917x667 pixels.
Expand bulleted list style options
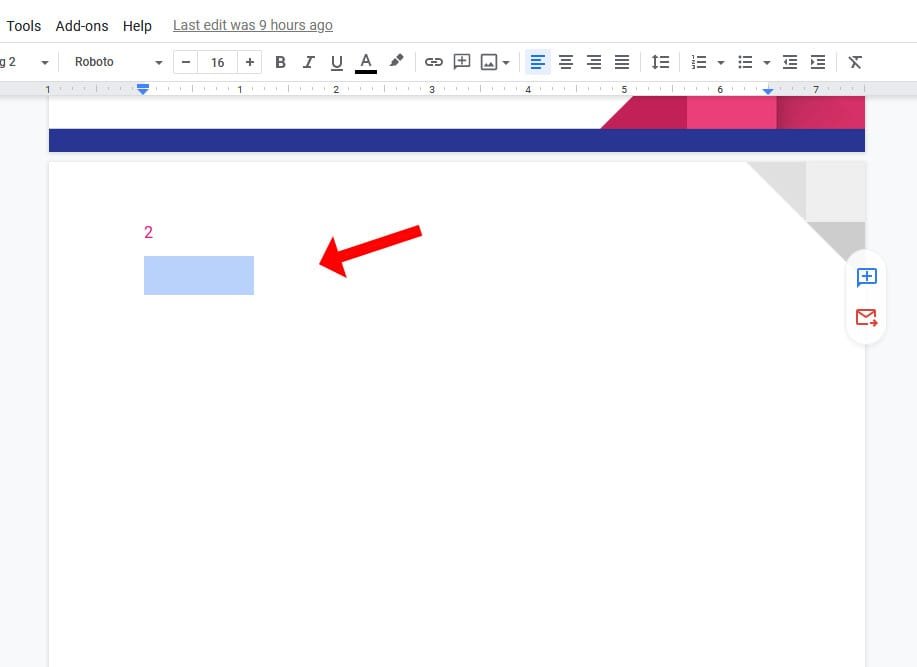point(766,62)
